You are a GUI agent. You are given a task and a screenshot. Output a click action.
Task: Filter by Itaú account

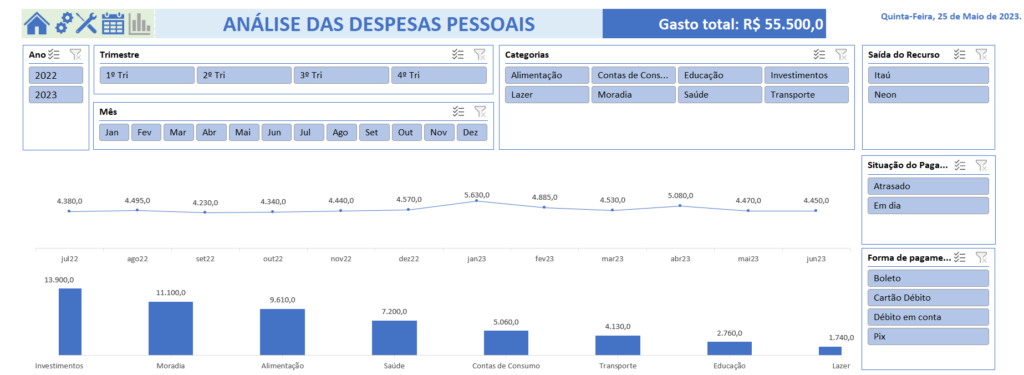[928, 75]
